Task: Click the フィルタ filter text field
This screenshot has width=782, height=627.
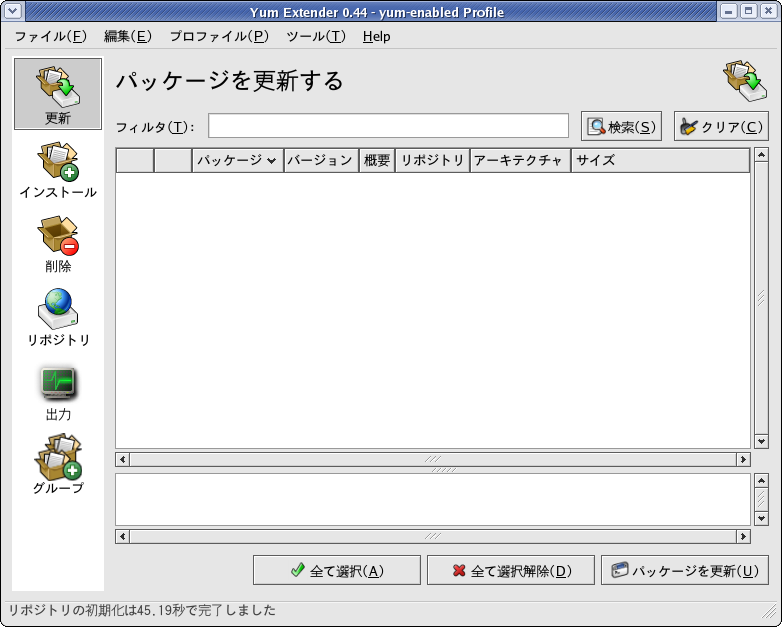Action: tap(388, 126)
